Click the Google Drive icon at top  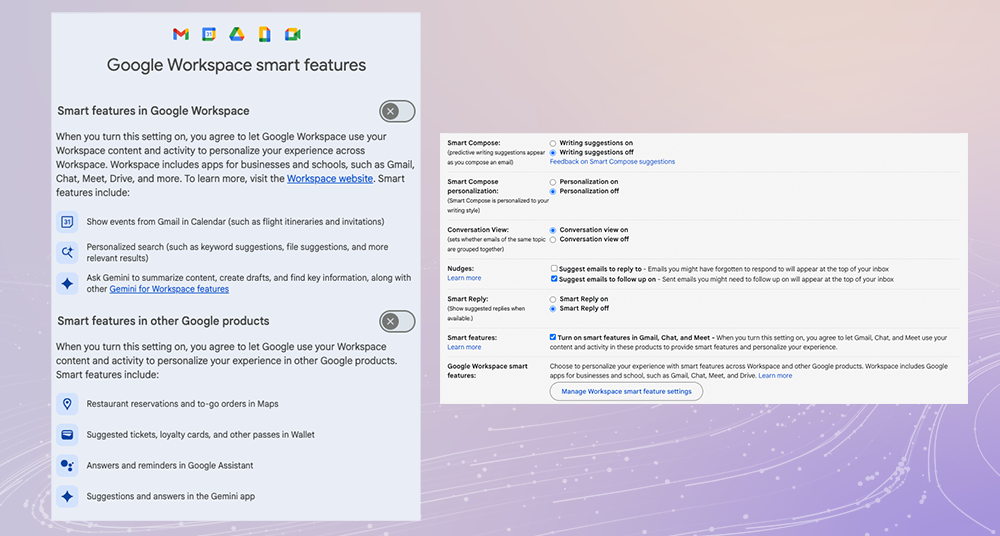(237, 34)
